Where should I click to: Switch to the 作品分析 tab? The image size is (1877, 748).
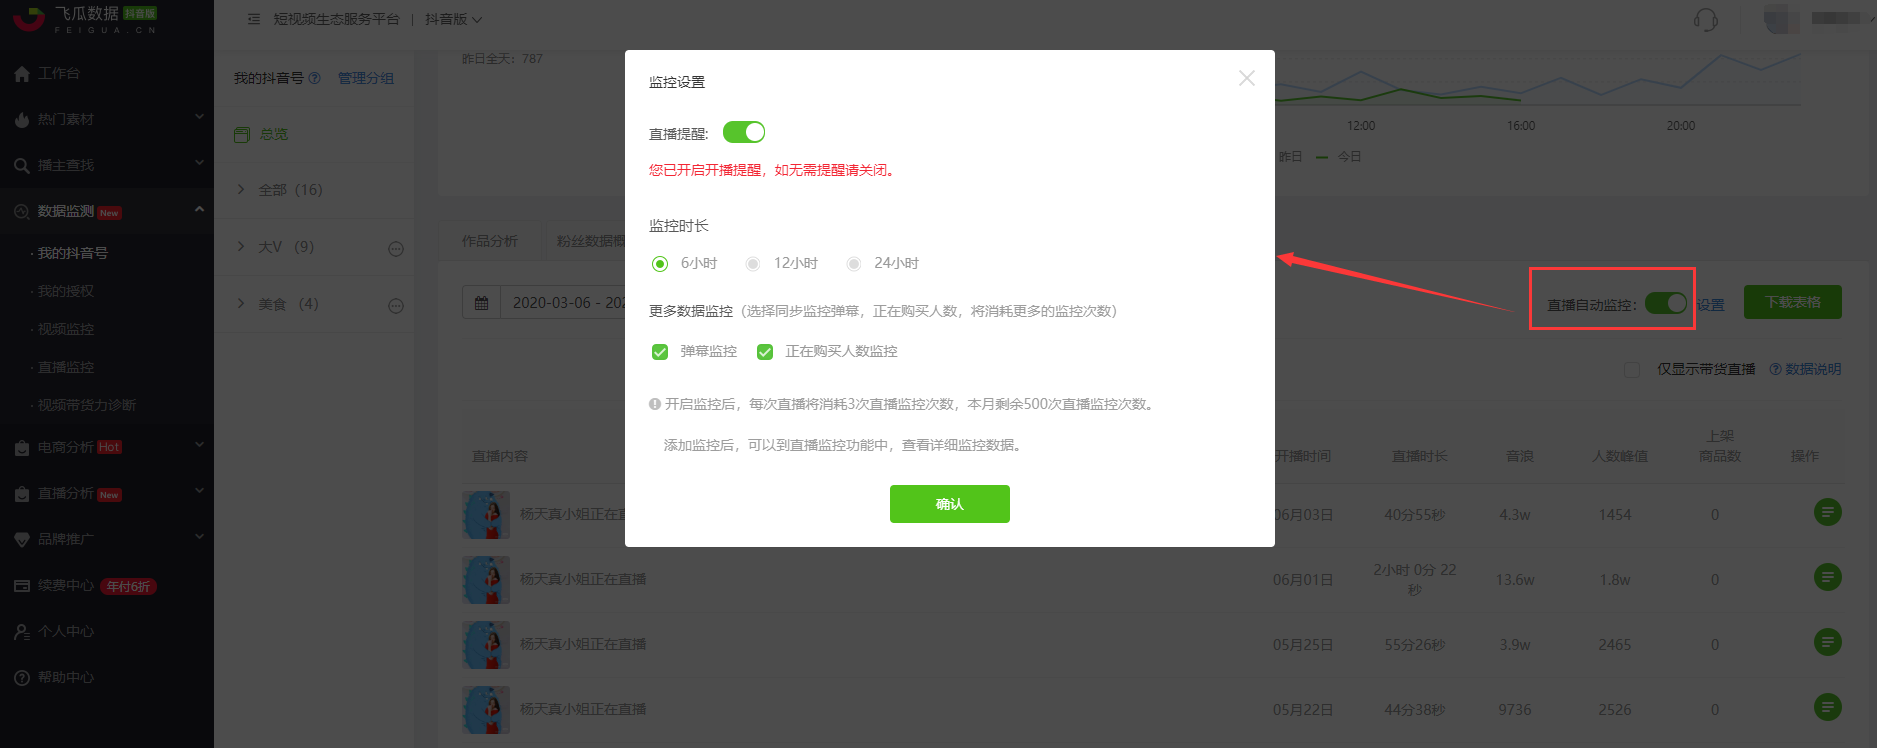click(x=490, y=241)
